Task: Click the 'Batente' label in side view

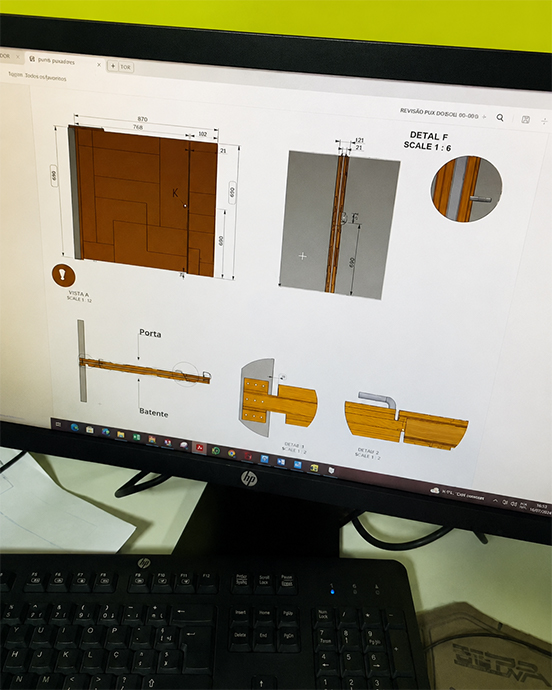Action: coord(154,413)
